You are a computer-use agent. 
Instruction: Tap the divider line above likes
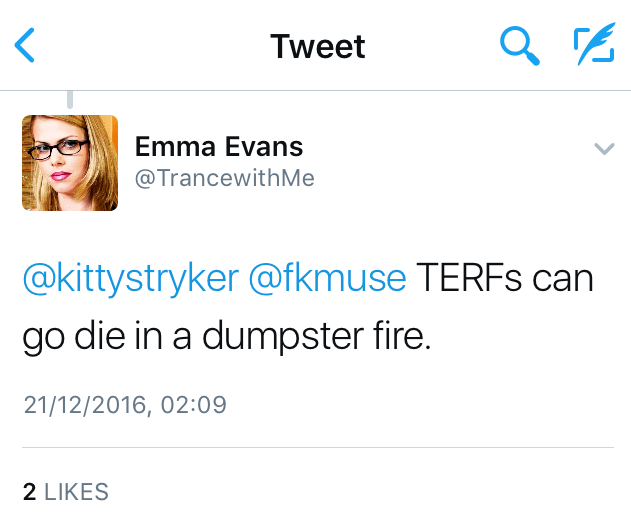click(318, 447)
